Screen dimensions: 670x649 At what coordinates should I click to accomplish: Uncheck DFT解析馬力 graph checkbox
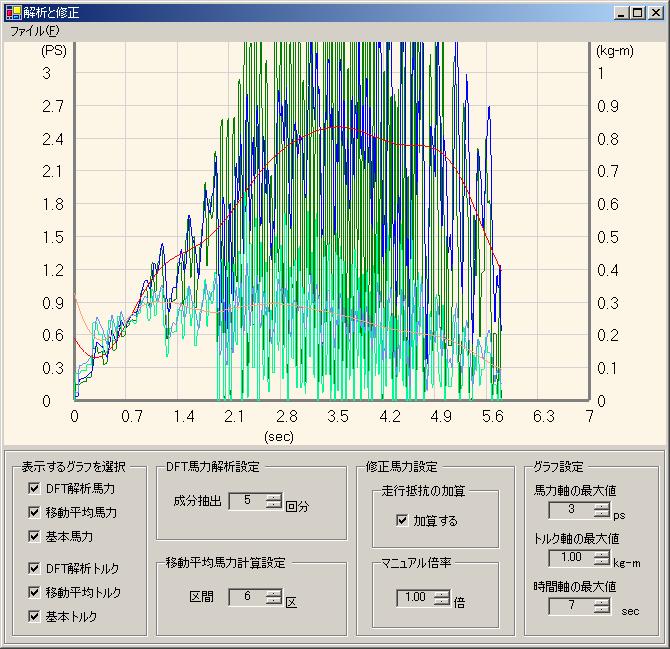(x=34, y=488)
